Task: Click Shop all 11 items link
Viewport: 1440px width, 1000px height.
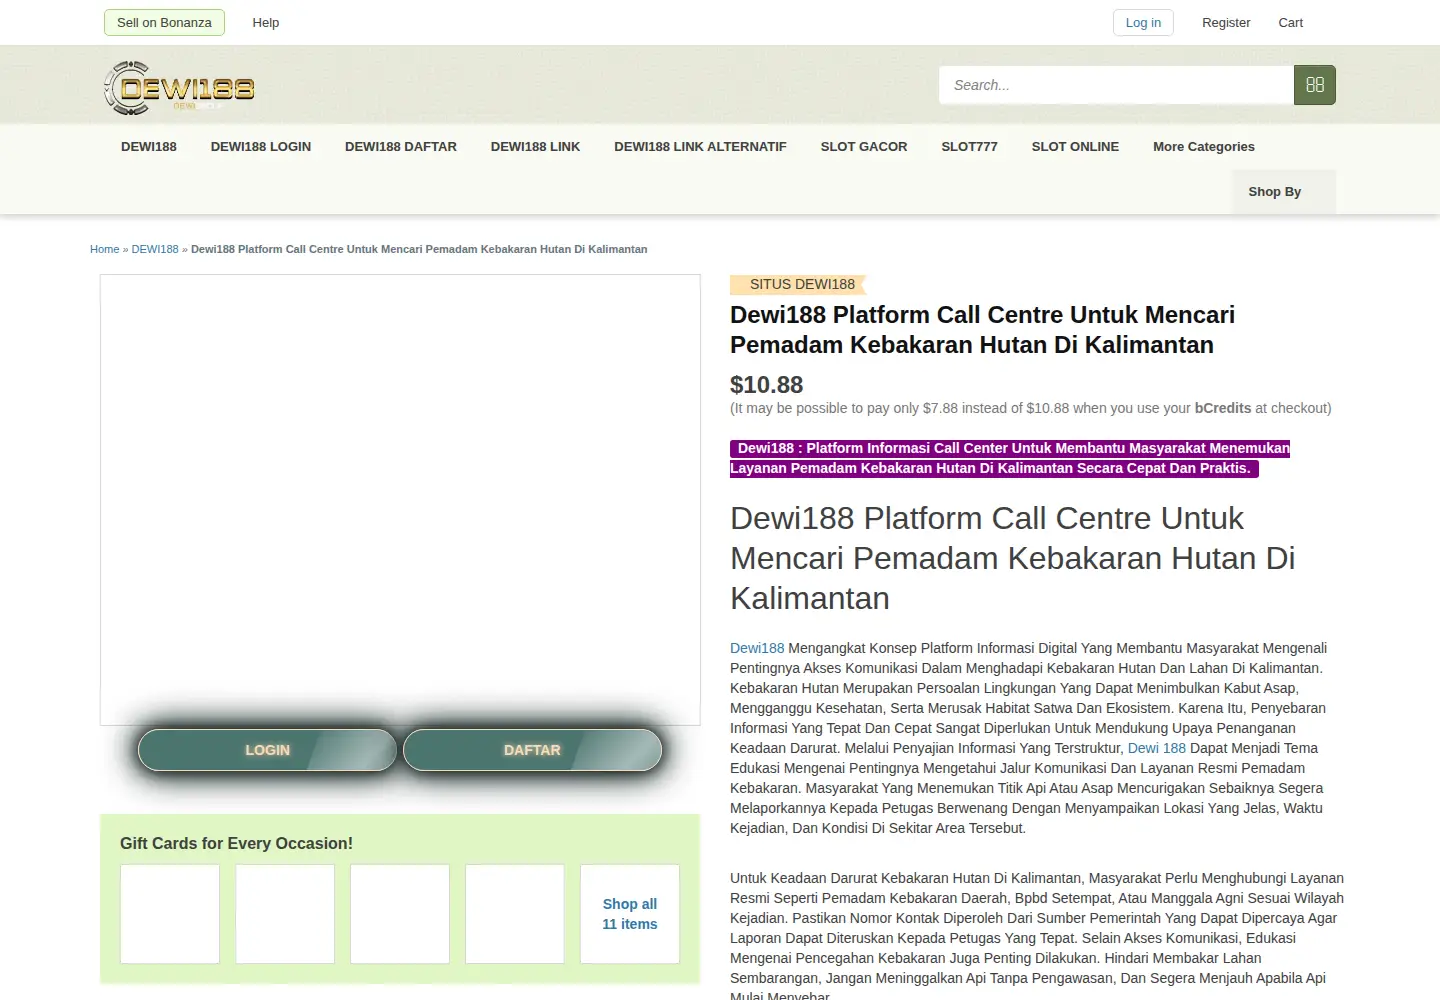Action: (630, 914)
